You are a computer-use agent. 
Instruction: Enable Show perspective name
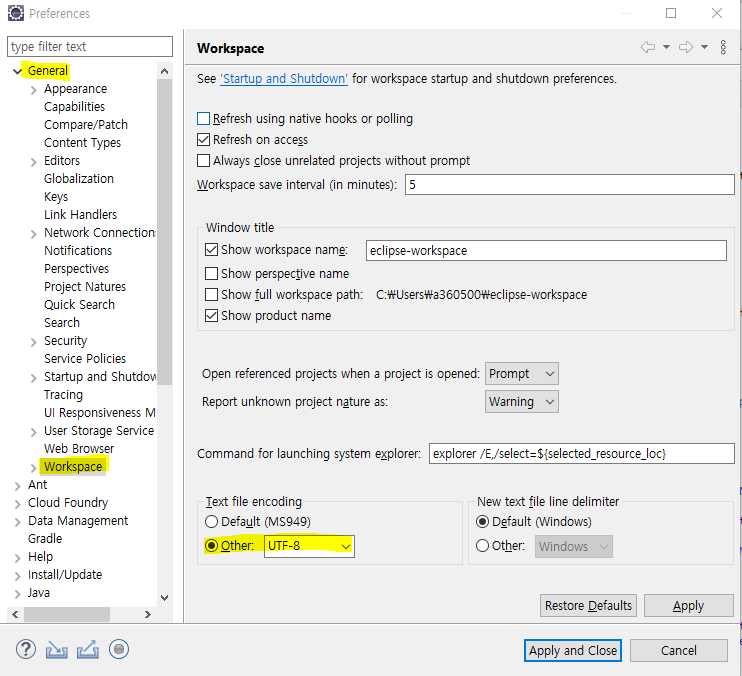(212, 273)
